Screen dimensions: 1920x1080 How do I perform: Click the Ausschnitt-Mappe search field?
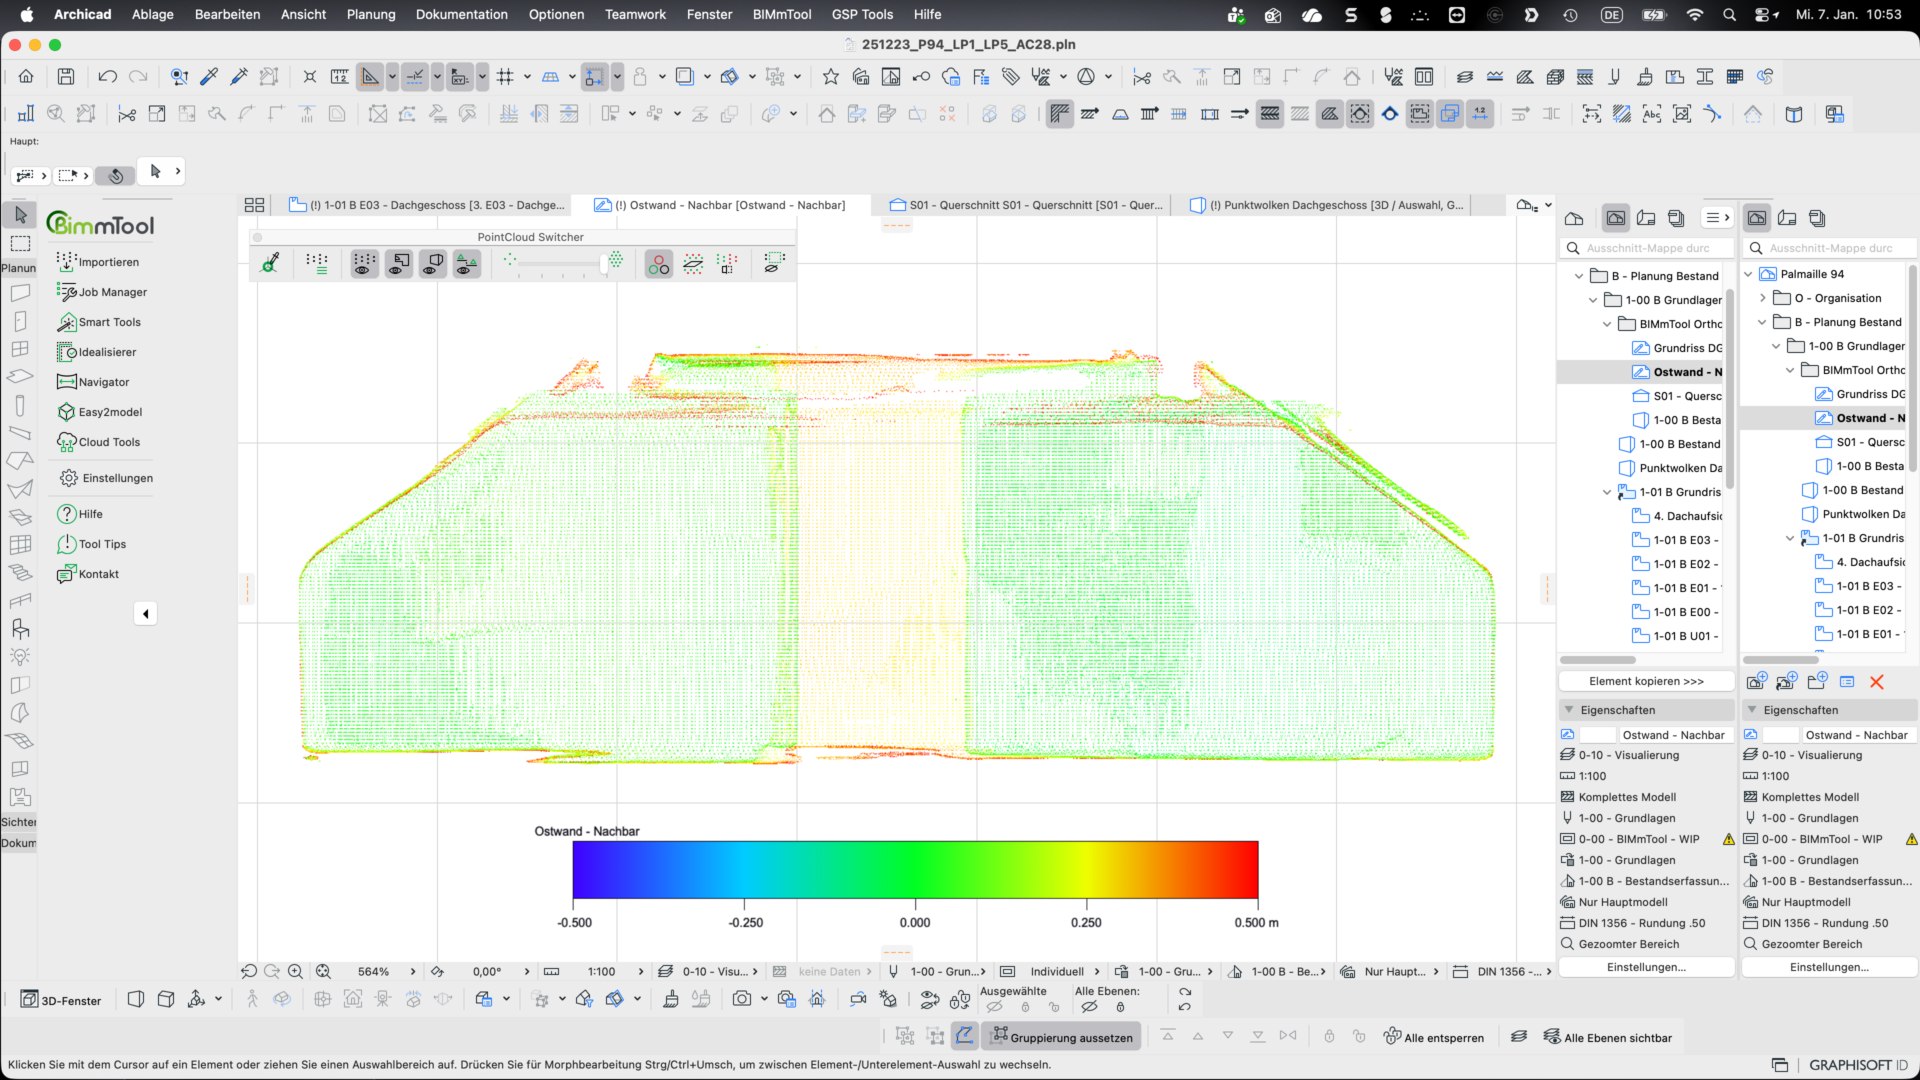click(x=1646, y=248)
